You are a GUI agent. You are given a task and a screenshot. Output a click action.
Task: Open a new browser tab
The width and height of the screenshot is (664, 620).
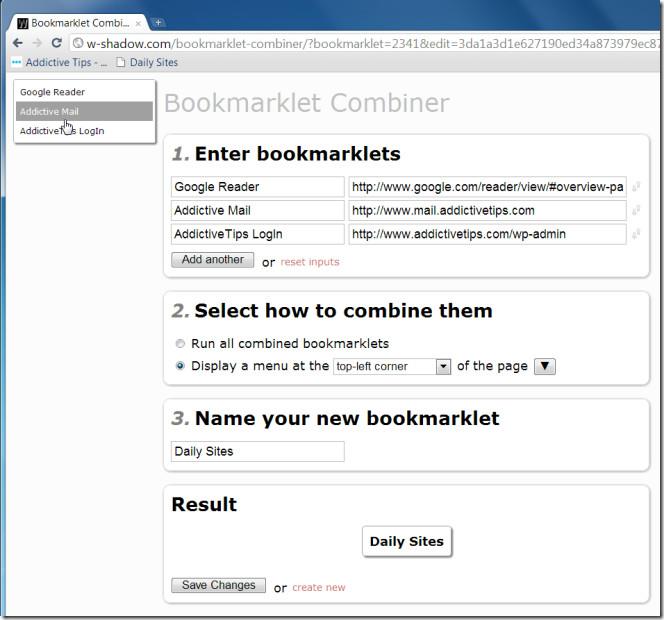coord(158,22)
